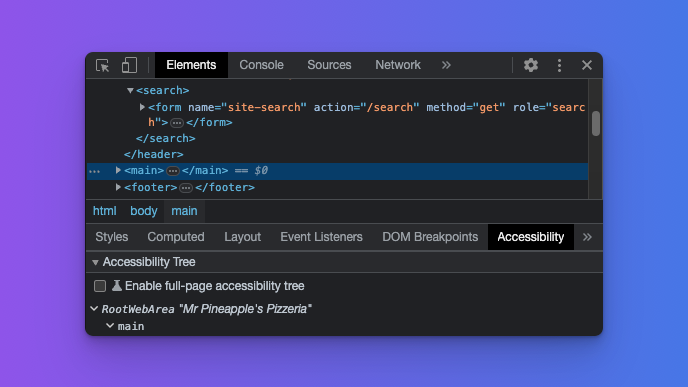Open DevTools settings gear
688x387 pixels.
(x=530, y=65)
